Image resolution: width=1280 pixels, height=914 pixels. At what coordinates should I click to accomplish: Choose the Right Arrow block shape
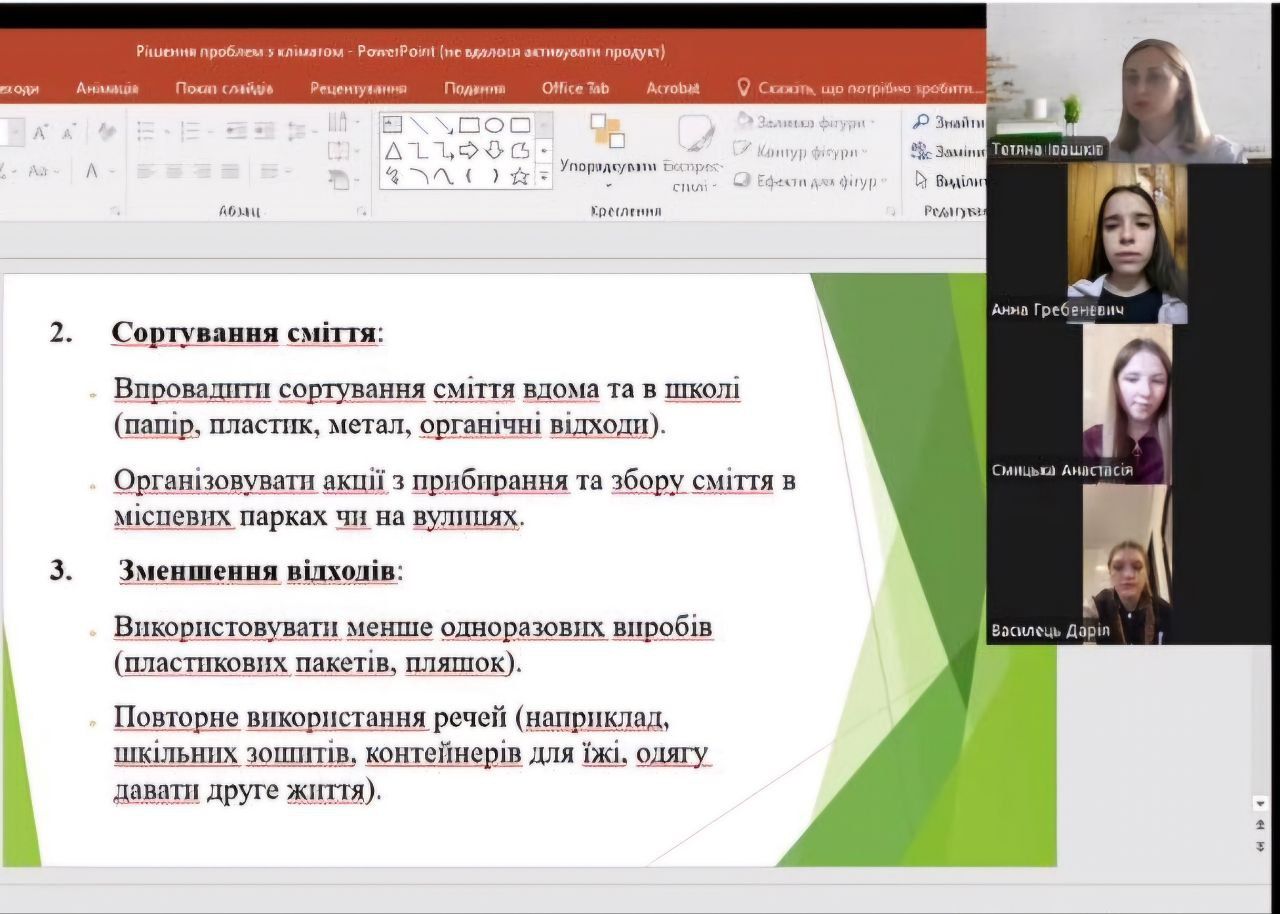pos(469,151)
